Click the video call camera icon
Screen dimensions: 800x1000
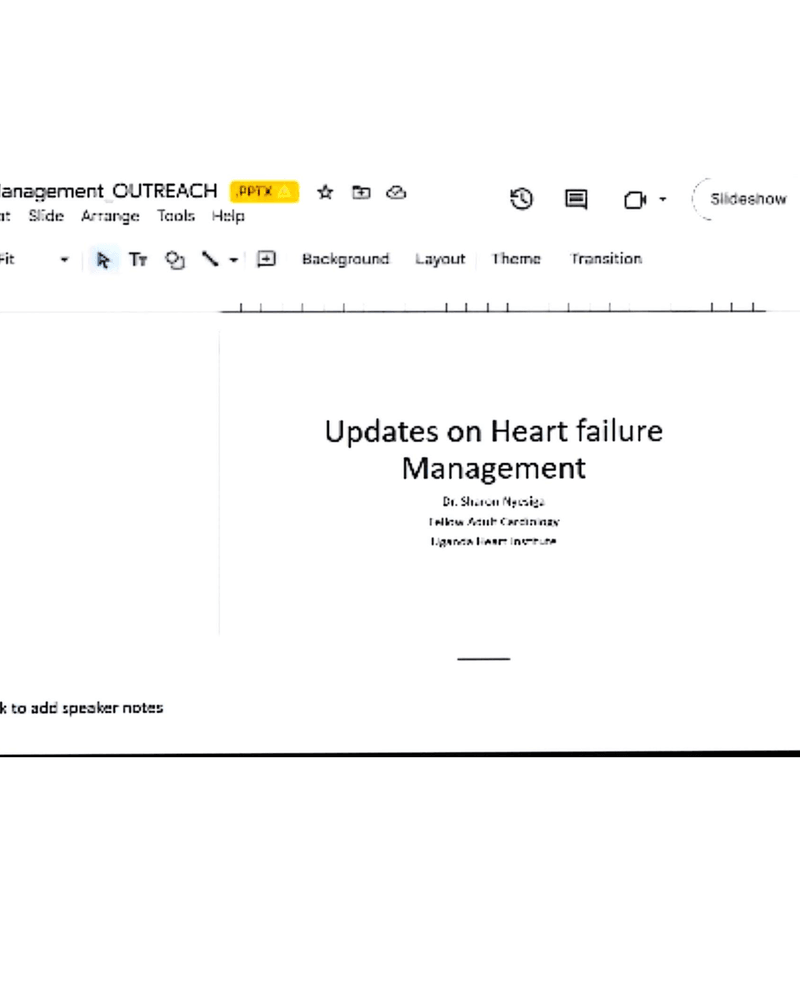[x=635, y=200]
